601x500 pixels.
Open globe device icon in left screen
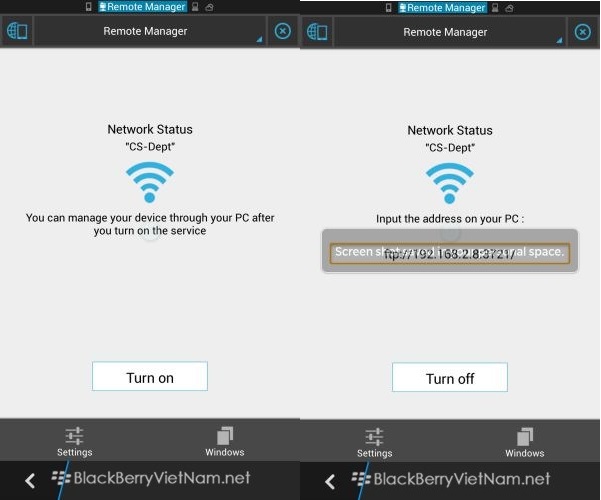point(17,31)
